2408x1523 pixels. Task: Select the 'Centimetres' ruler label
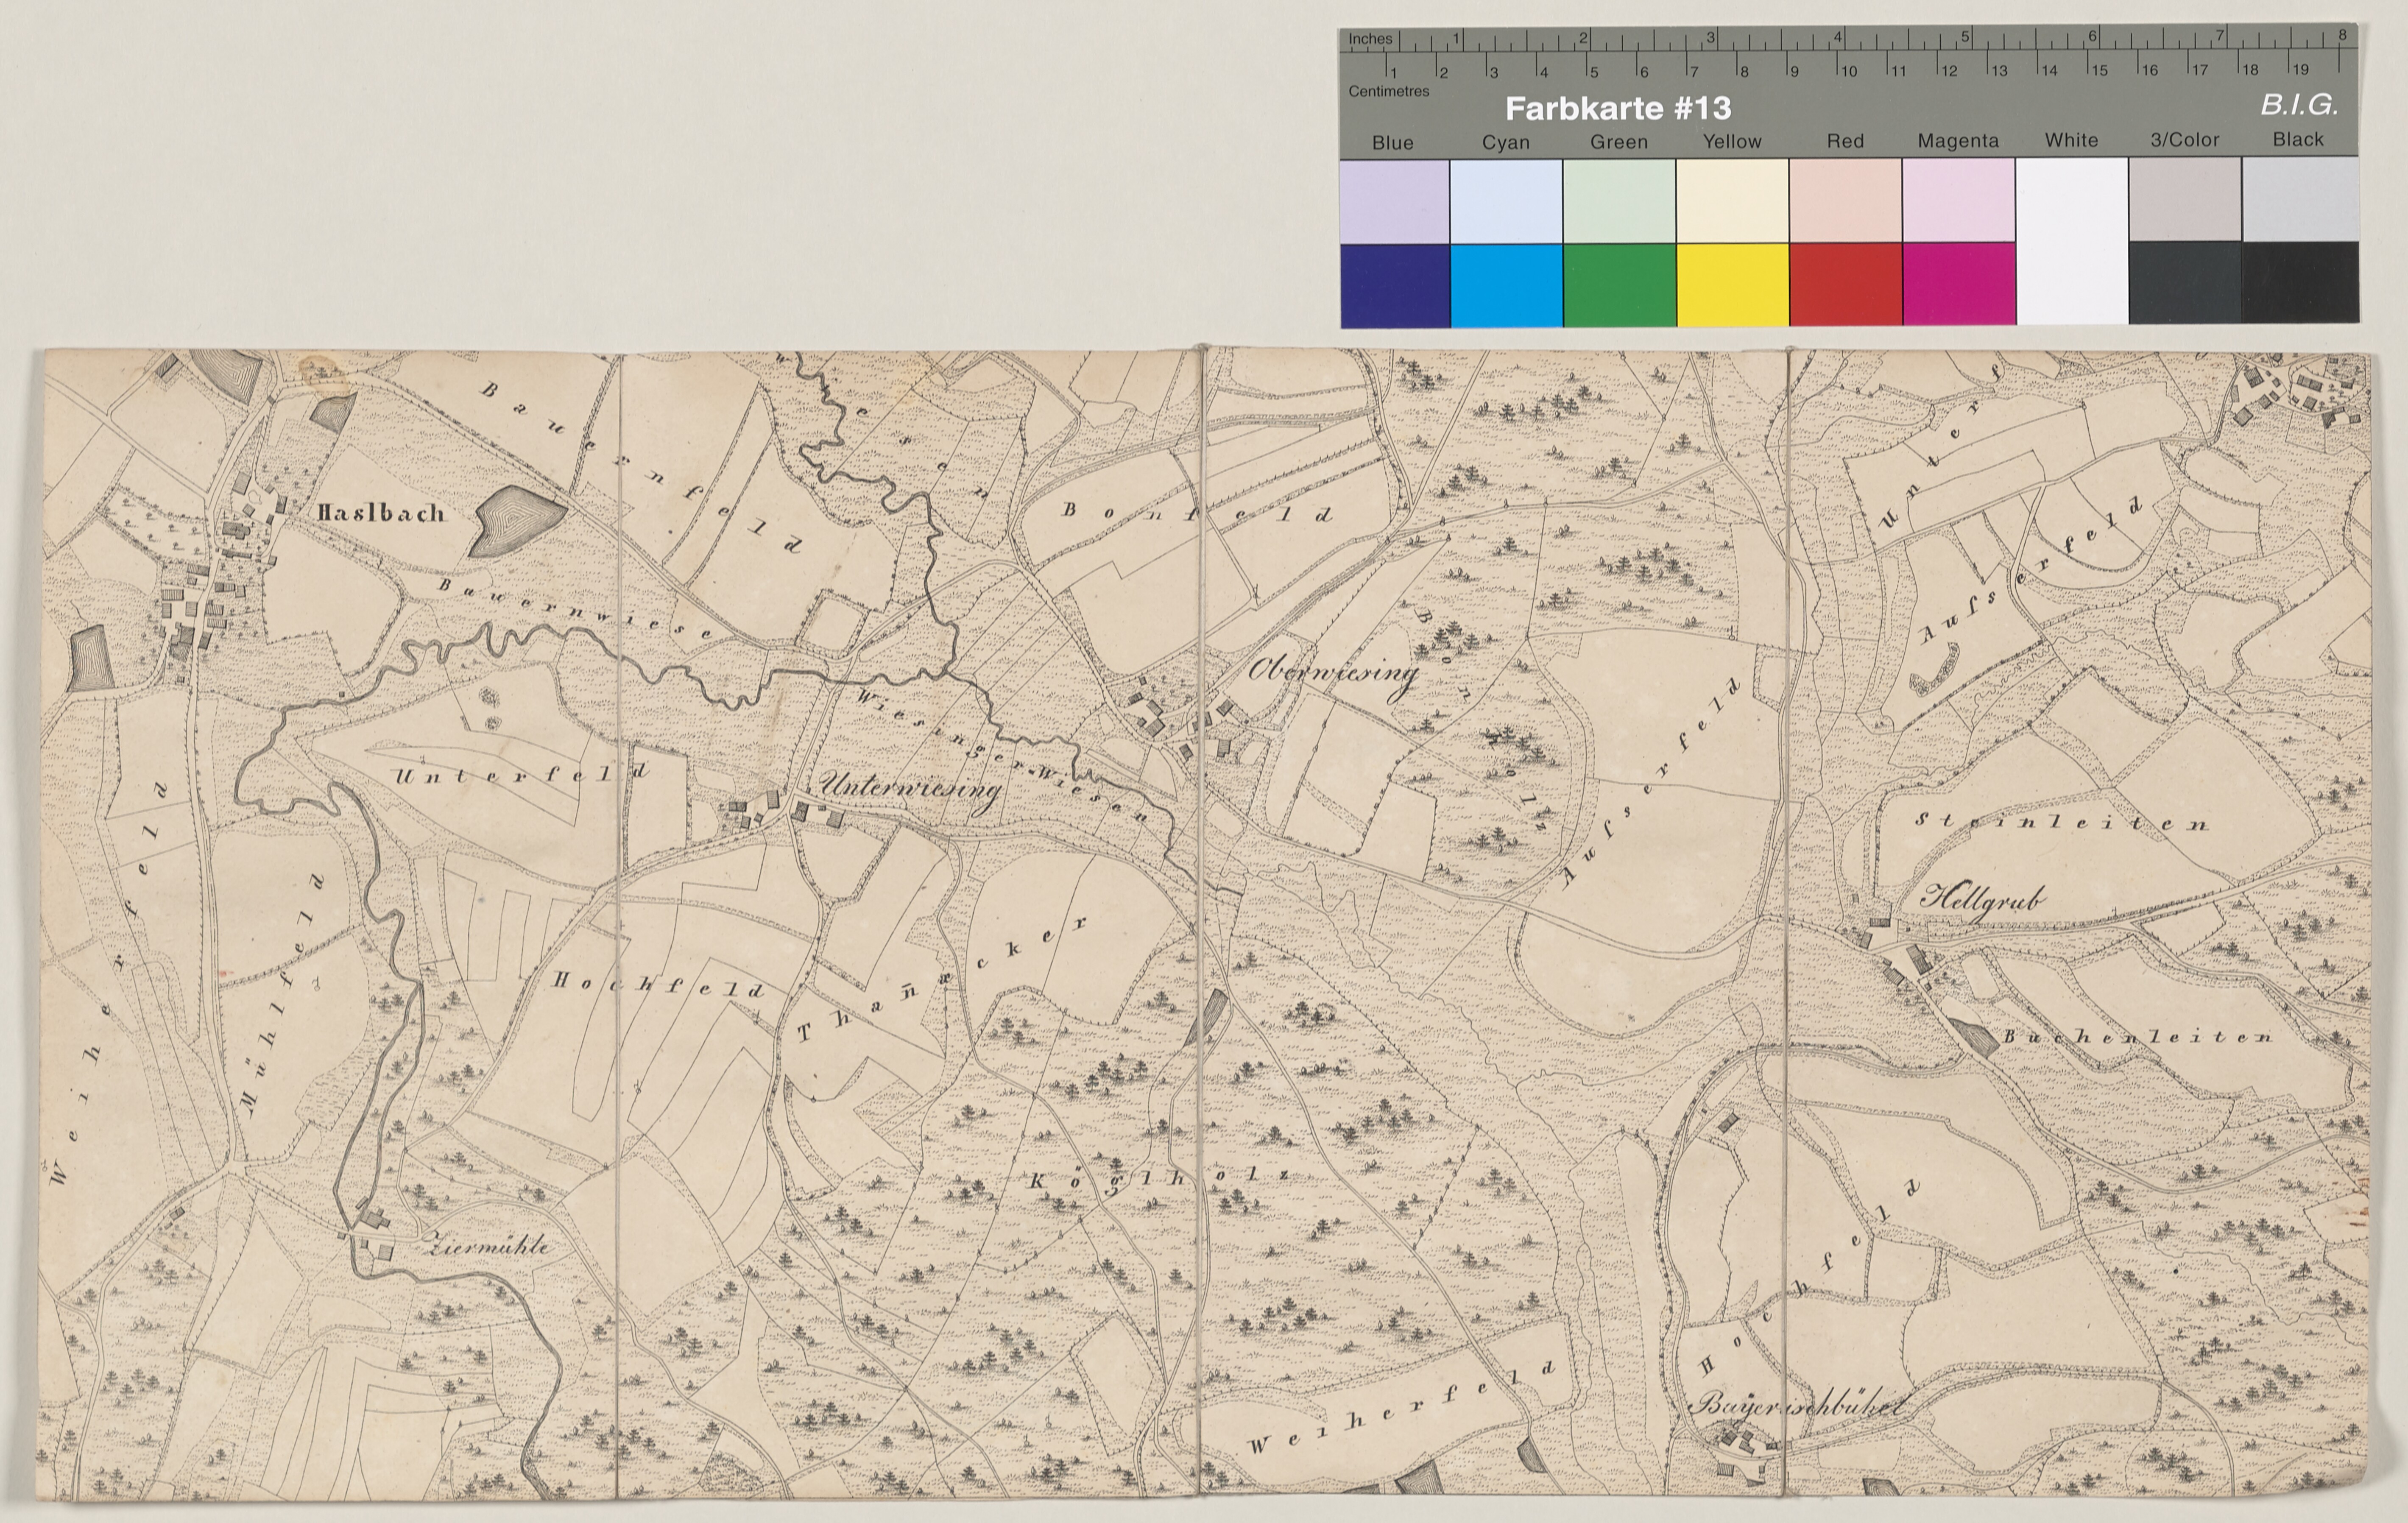(1389, 91)
